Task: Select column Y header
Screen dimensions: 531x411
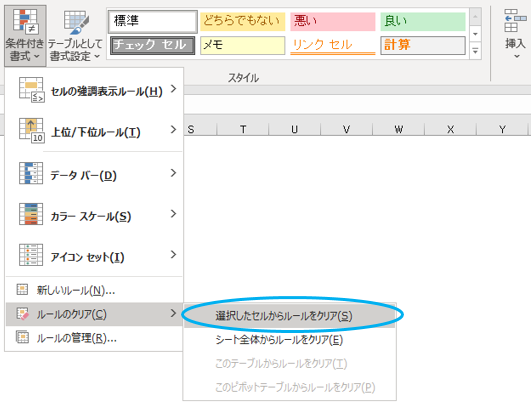Action: [x=502, y=129]
